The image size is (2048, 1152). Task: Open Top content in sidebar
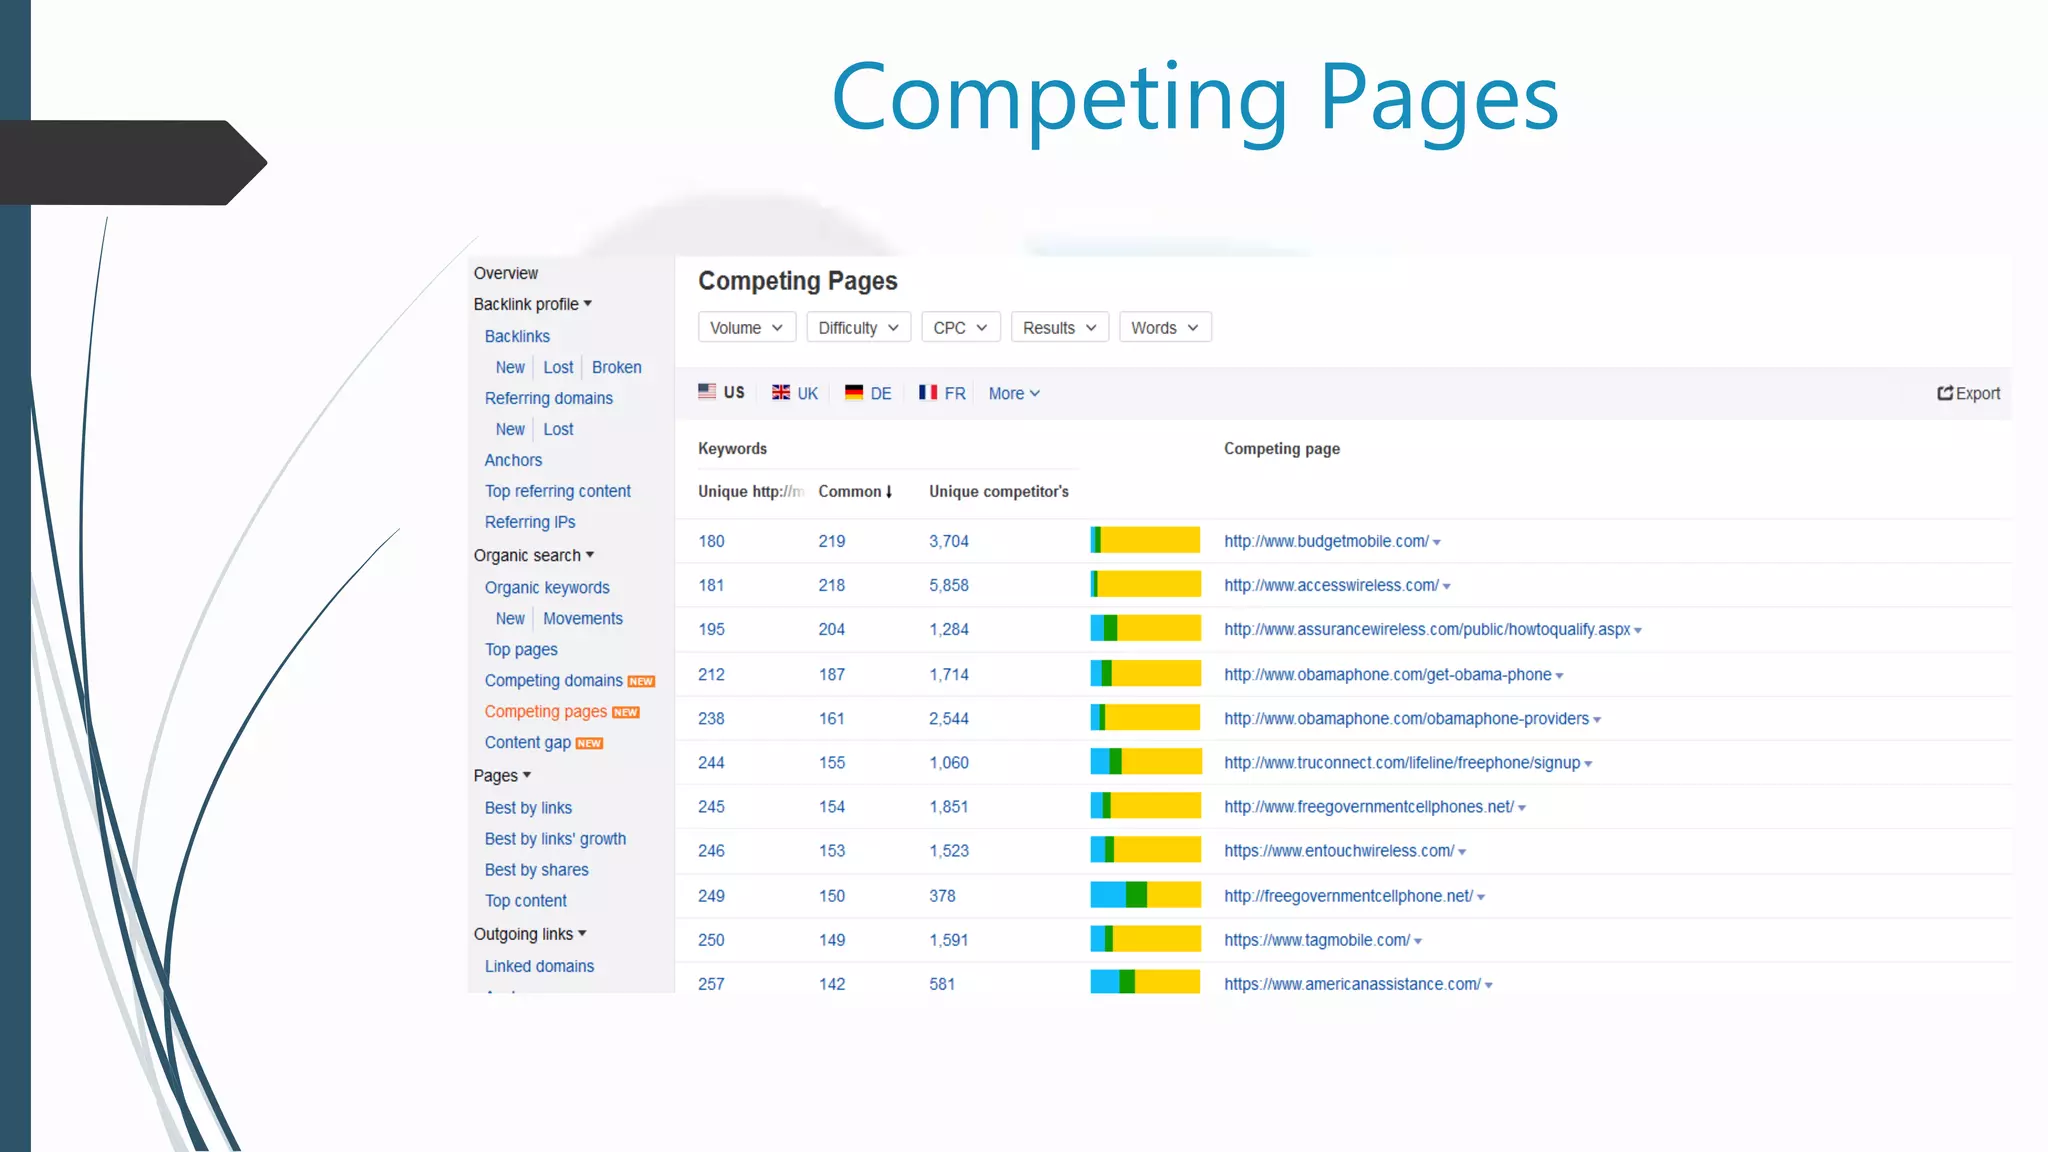pos(526,901)
